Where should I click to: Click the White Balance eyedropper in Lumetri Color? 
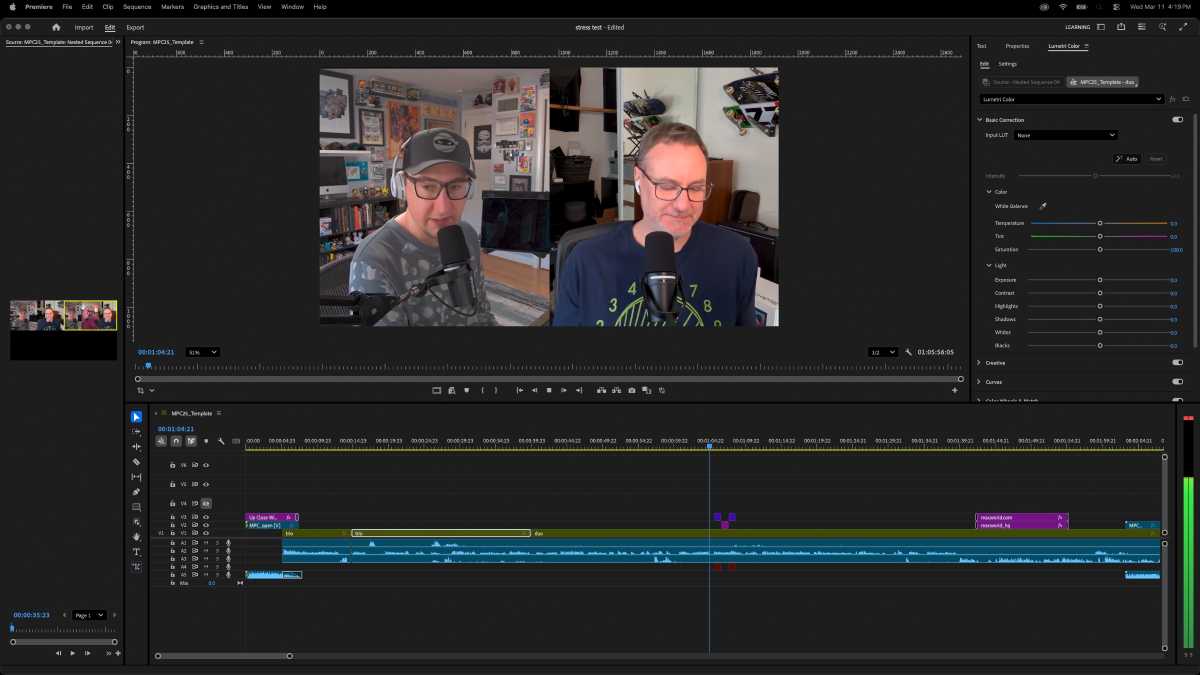[x=1043, y=206]
